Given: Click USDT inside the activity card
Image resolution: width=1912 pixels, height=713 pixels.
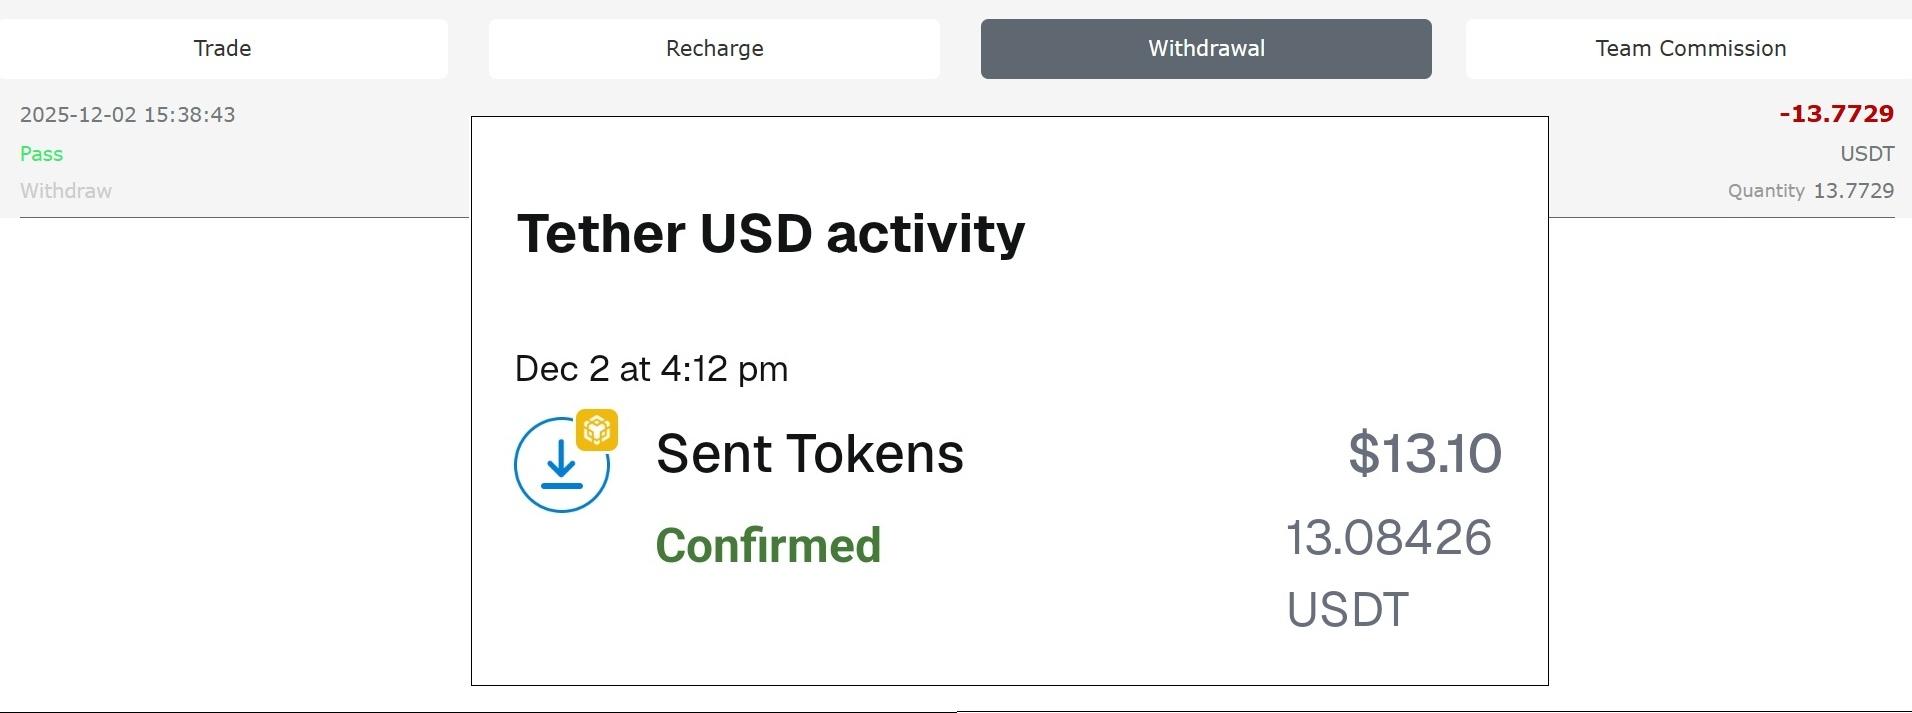Looking at the screenshot, I should click(x=1347, y=610).
